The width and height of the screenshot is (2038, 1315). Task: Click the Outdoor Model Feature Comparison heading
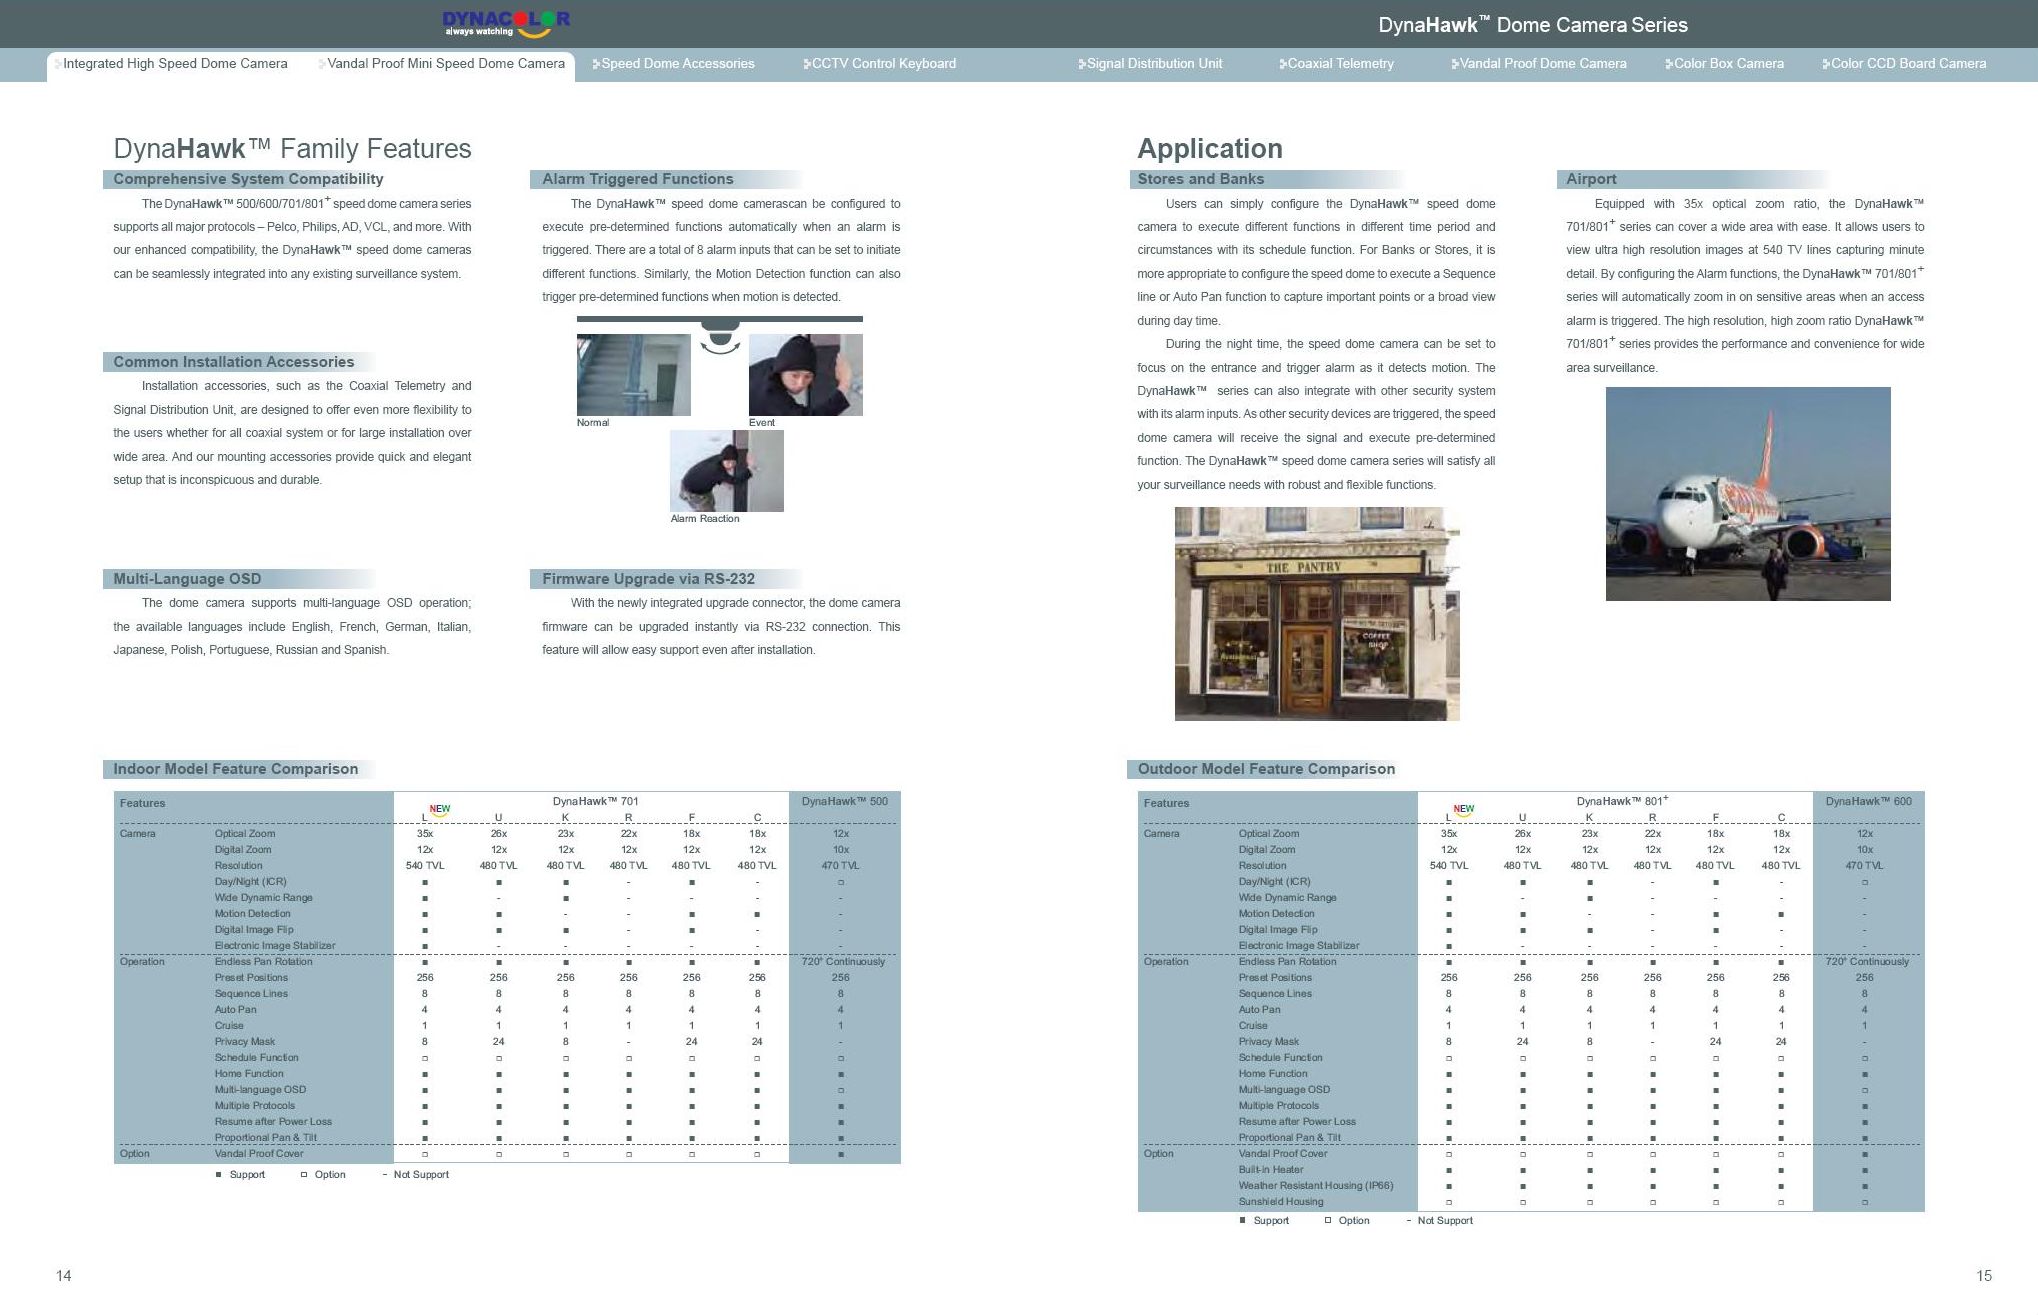1266,769
